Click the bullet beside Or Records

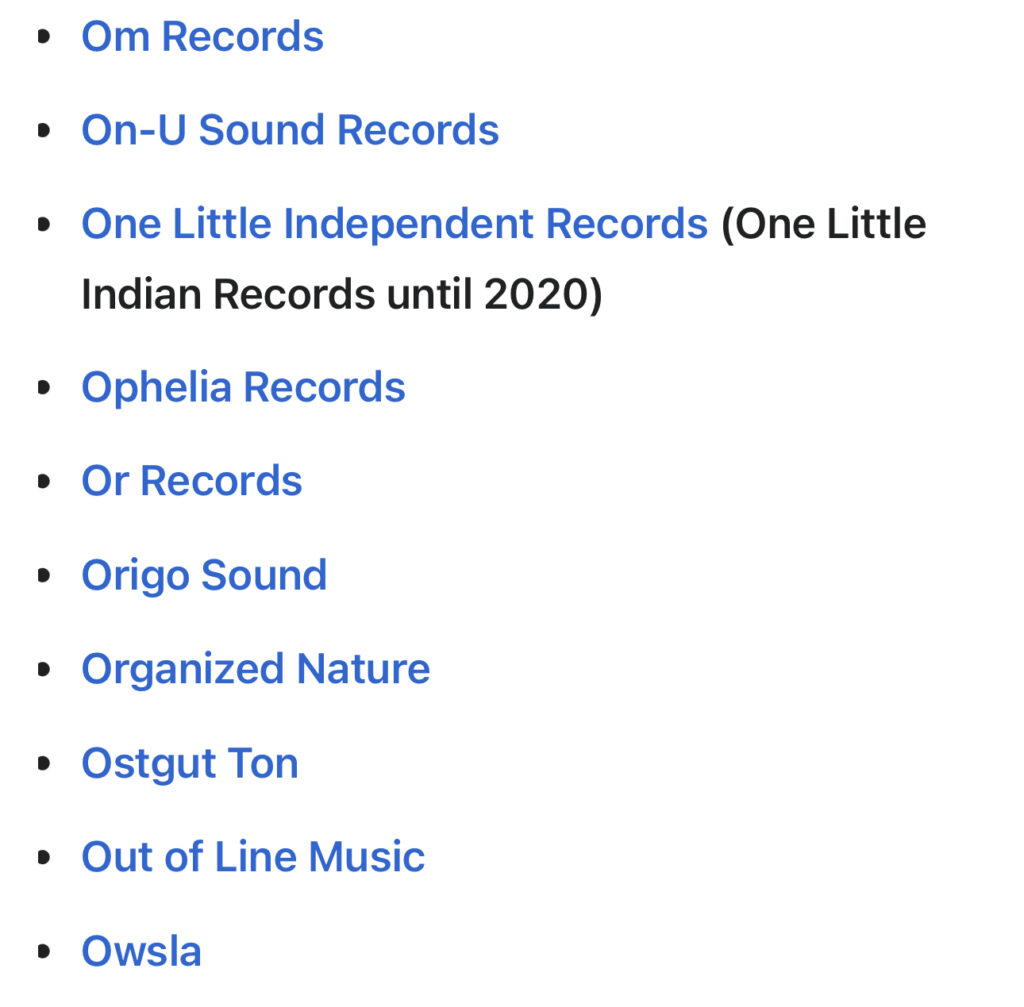pos(43,483)
